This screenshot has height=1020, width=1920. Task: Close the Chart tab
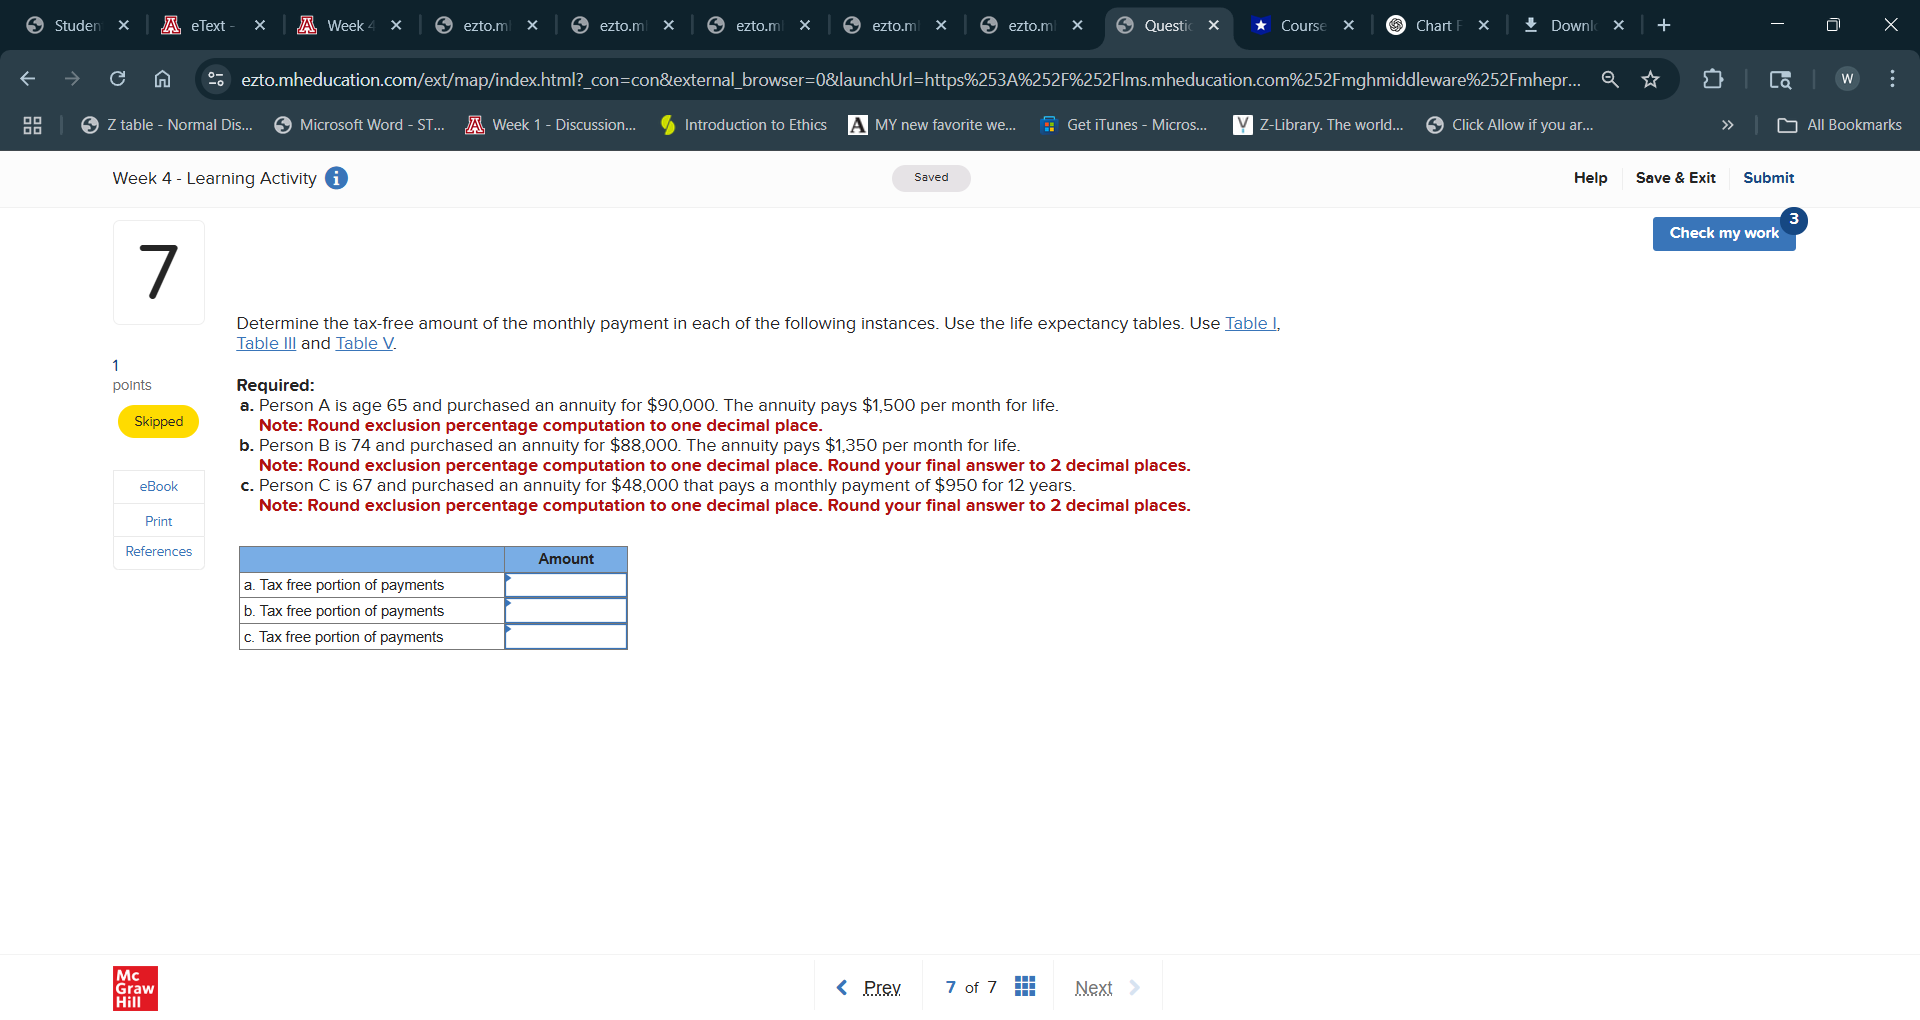[1484, 25]
